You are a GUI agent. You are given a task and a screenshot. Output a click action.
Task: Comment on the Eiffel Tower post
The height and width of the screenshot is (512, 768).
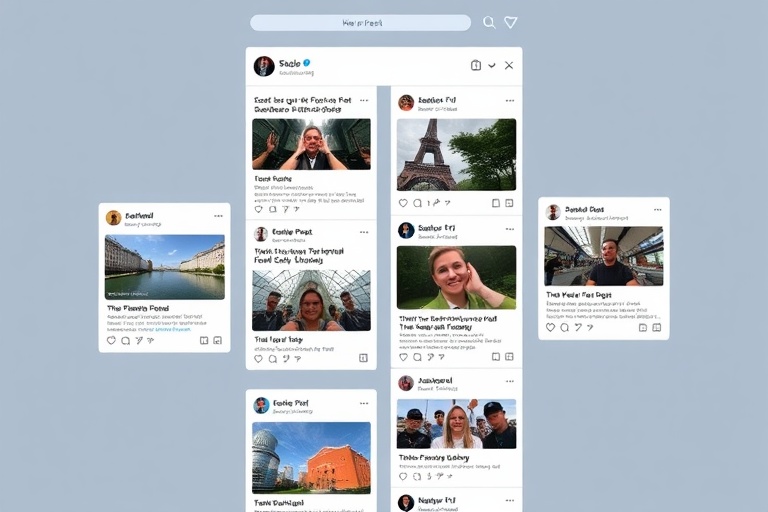coord(419,203)
